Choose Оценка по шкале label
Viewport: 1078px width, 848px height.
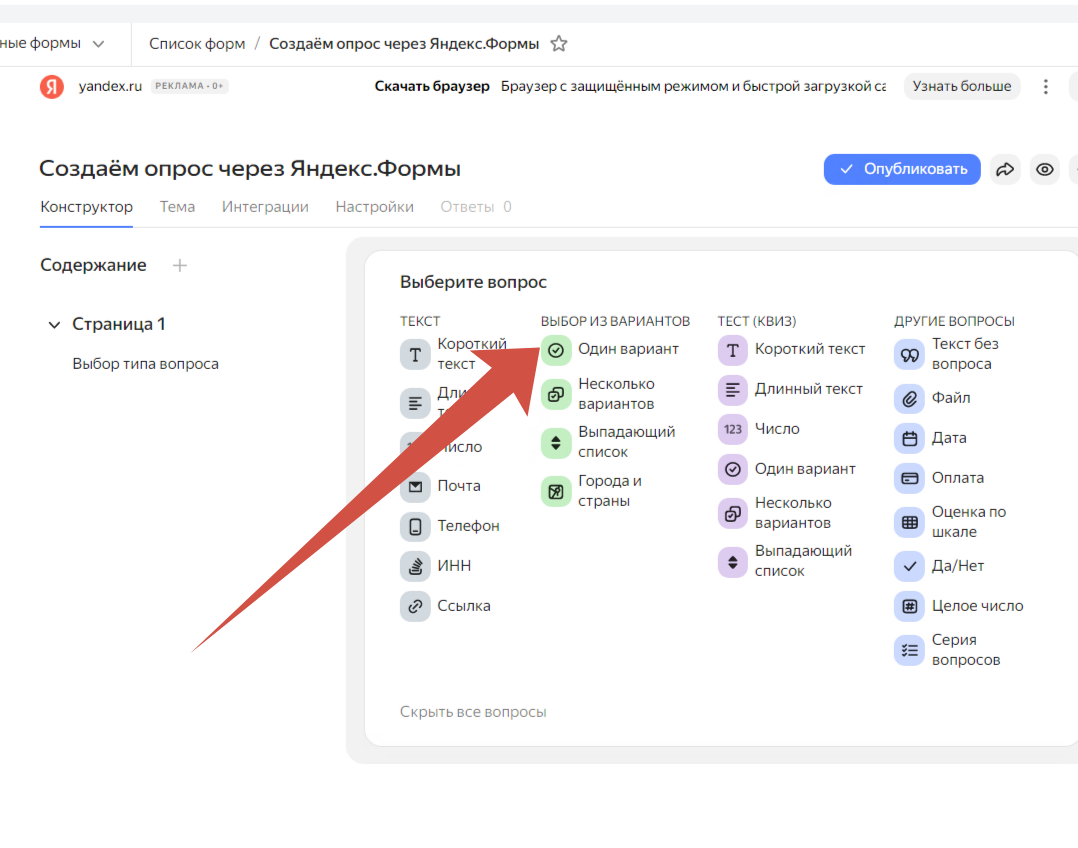tap(969, 522)
